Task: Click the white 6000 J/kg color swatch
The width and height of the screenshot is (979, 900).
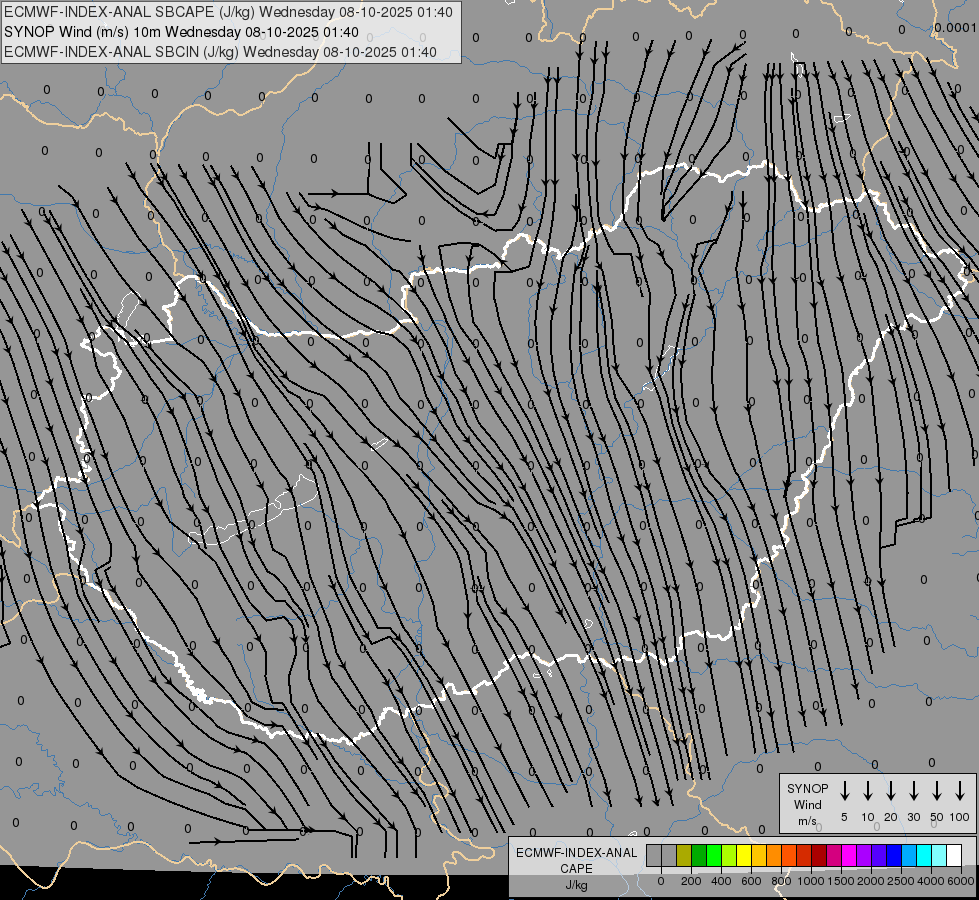Action: (954, 855)
